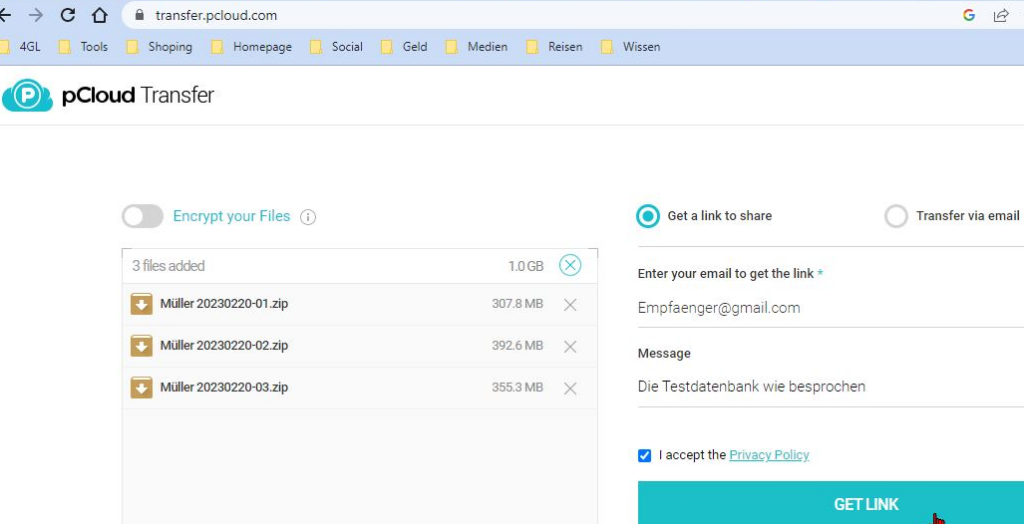Remove Müller 20230220-01.zip from list
This screenshot has height=524, width=1024.
(x=570, y=305)
